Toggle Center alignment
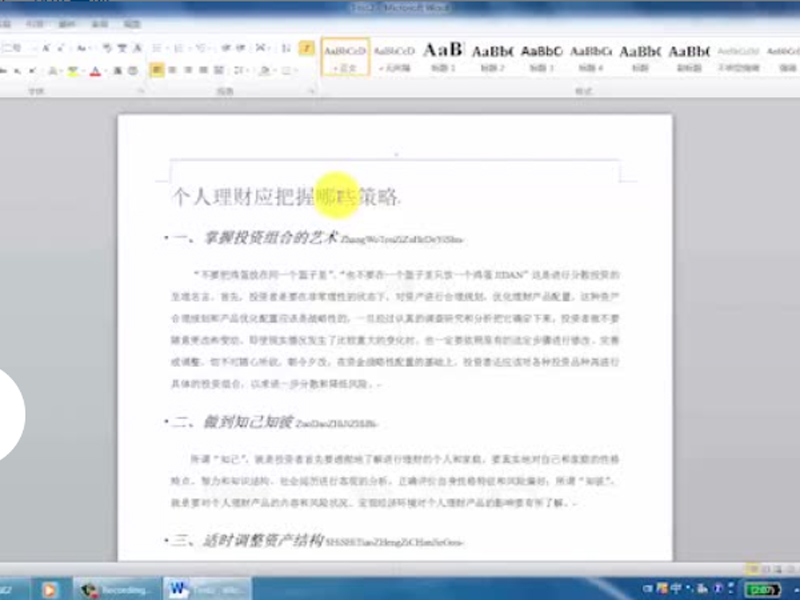The width and height of the screenshot is (800, 600). click(x=172, y=70)
